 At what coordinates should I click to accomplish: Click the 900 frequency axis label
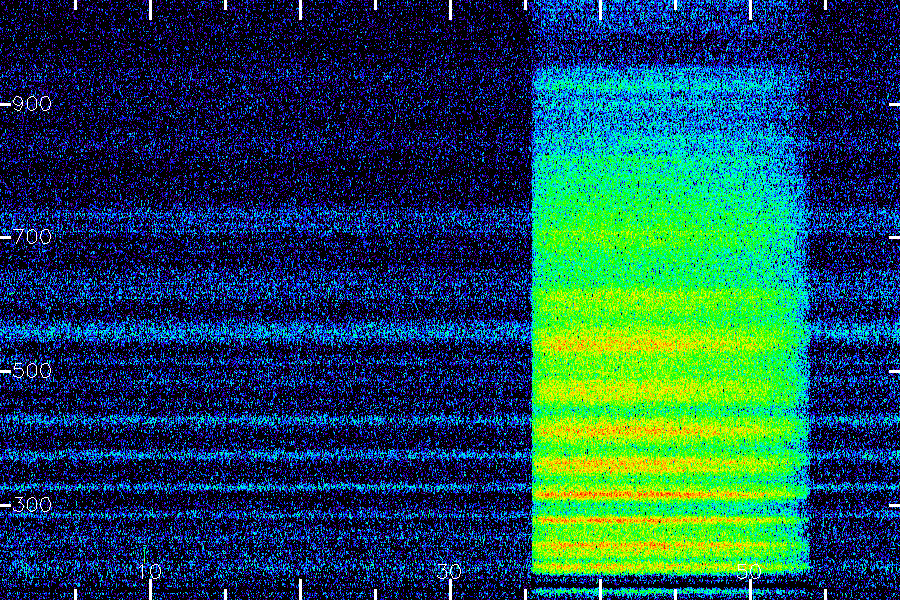[32, 104]
